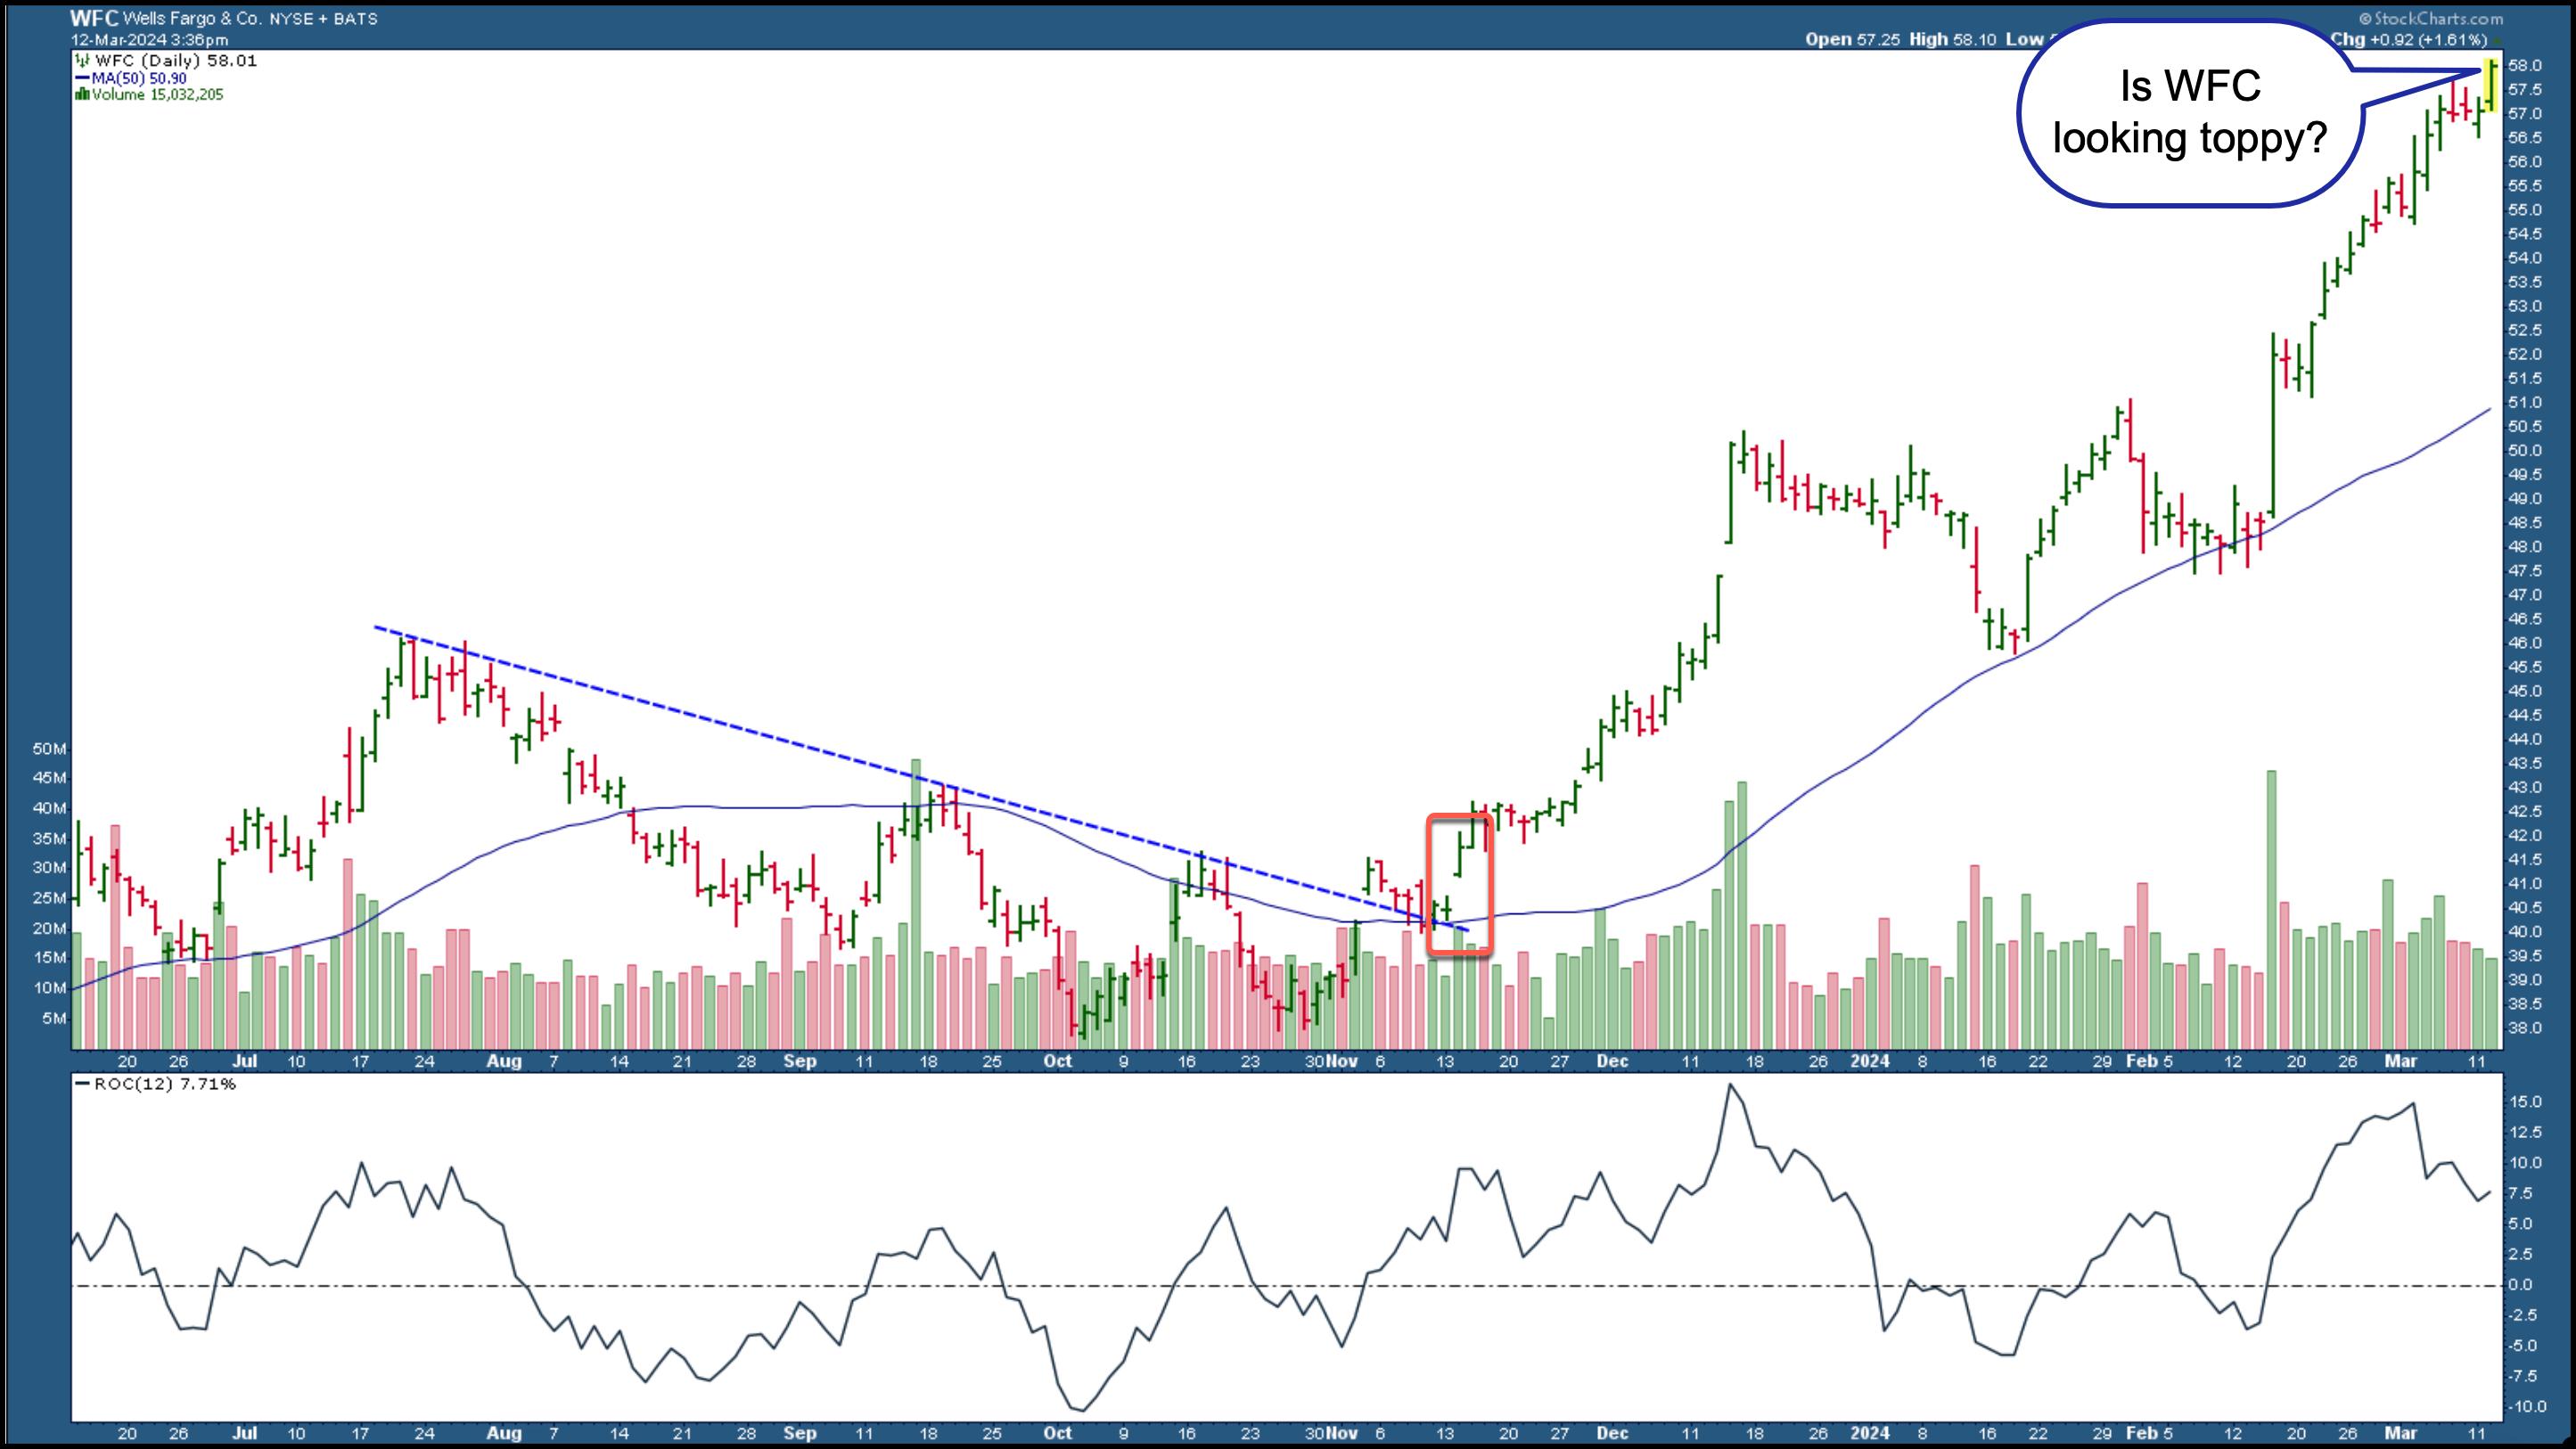Screen dimensions: 2576x1449
Task: Click the blue MA(50) legend line icon
Action: 83,78
